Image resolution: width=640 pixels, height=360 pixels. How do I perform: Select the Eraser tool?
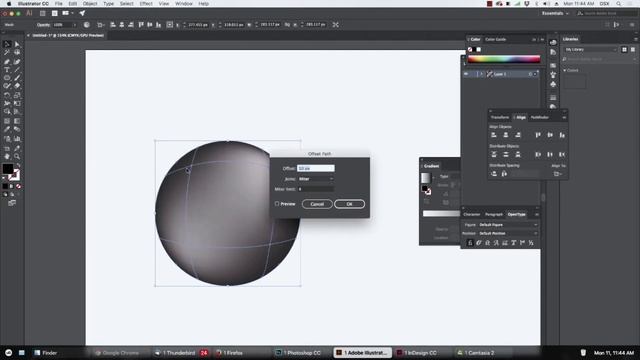click(17, 86)
